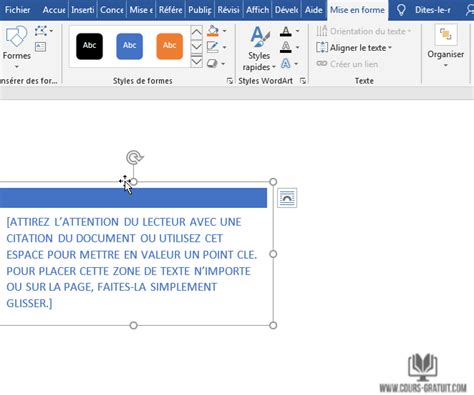Select the Mise en forme tab
Viewport: 474px width, 395px height.
point(357,10)
